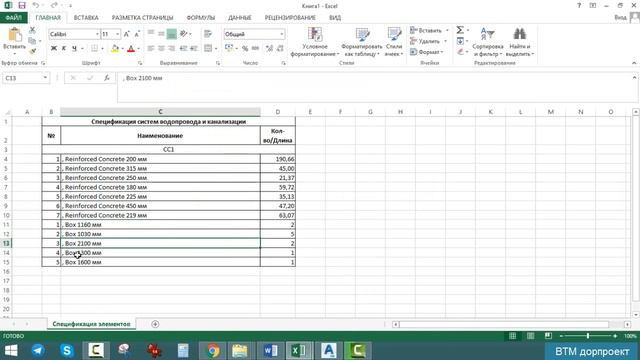Click the Increase Font Size icon

point(127,34)
